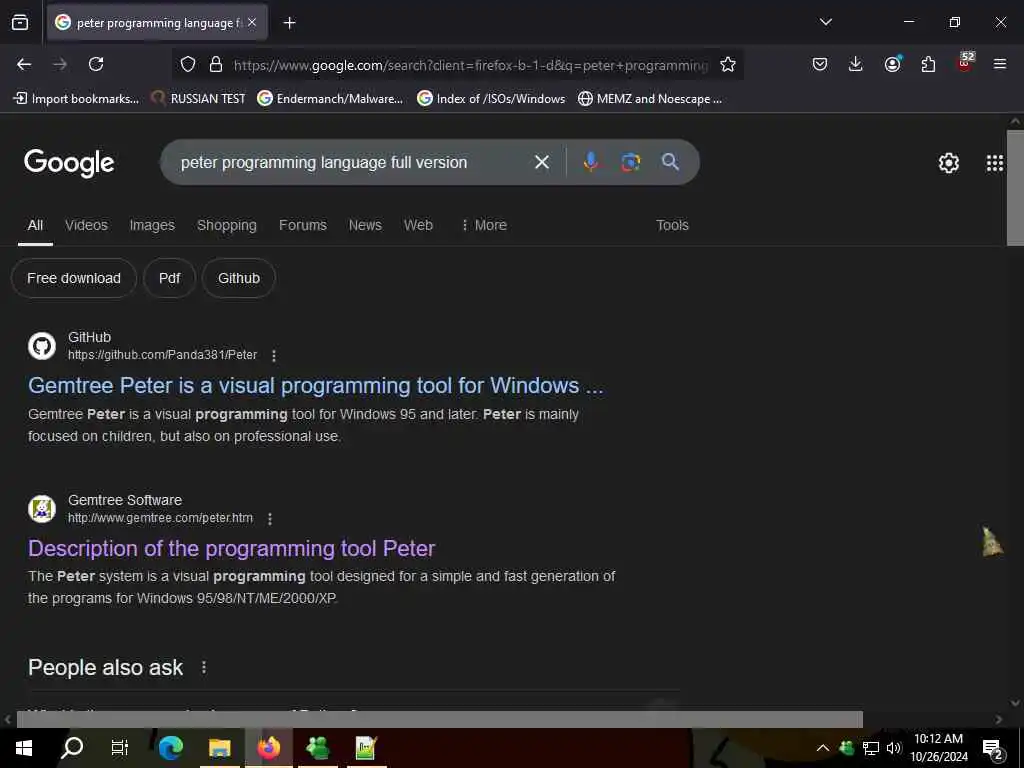Open Google quick settings gear
Screen dimensions: 1024x768
click(x=948, y=163)
